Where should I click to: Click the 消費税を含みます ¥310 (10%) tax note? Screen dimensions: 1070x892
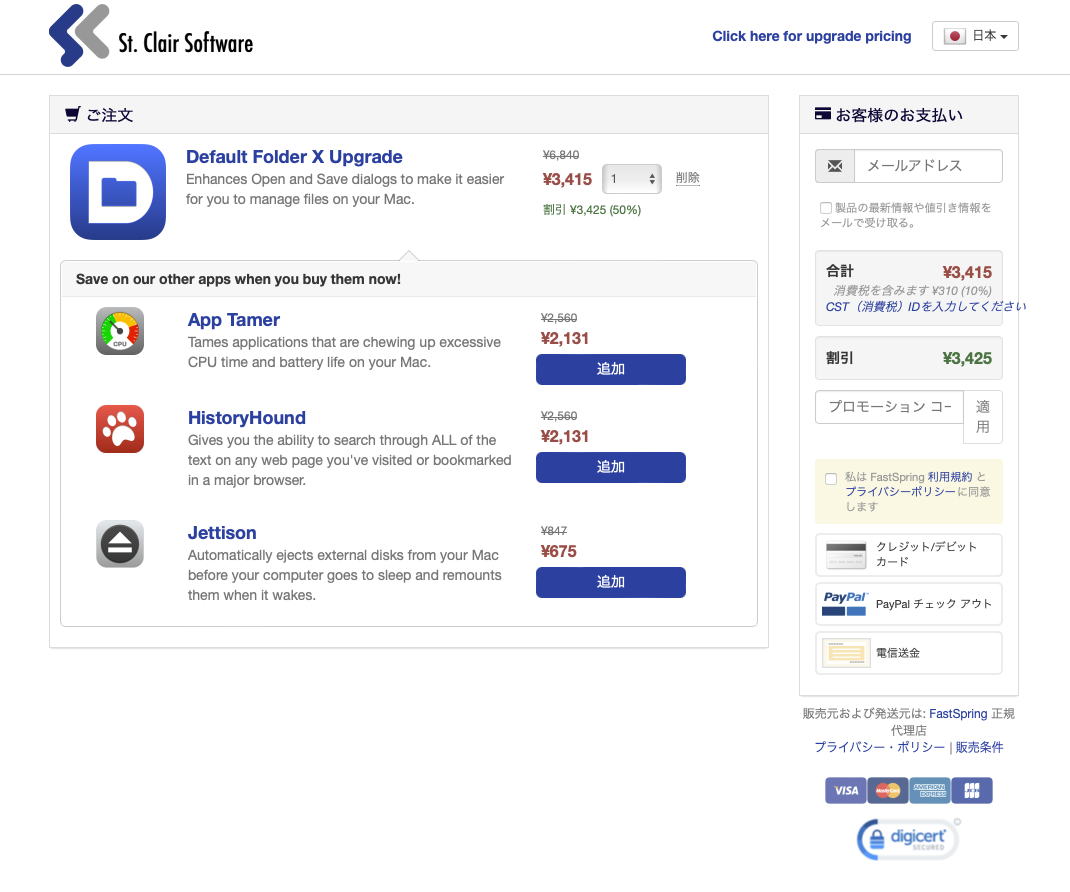(x=912, y=291)
